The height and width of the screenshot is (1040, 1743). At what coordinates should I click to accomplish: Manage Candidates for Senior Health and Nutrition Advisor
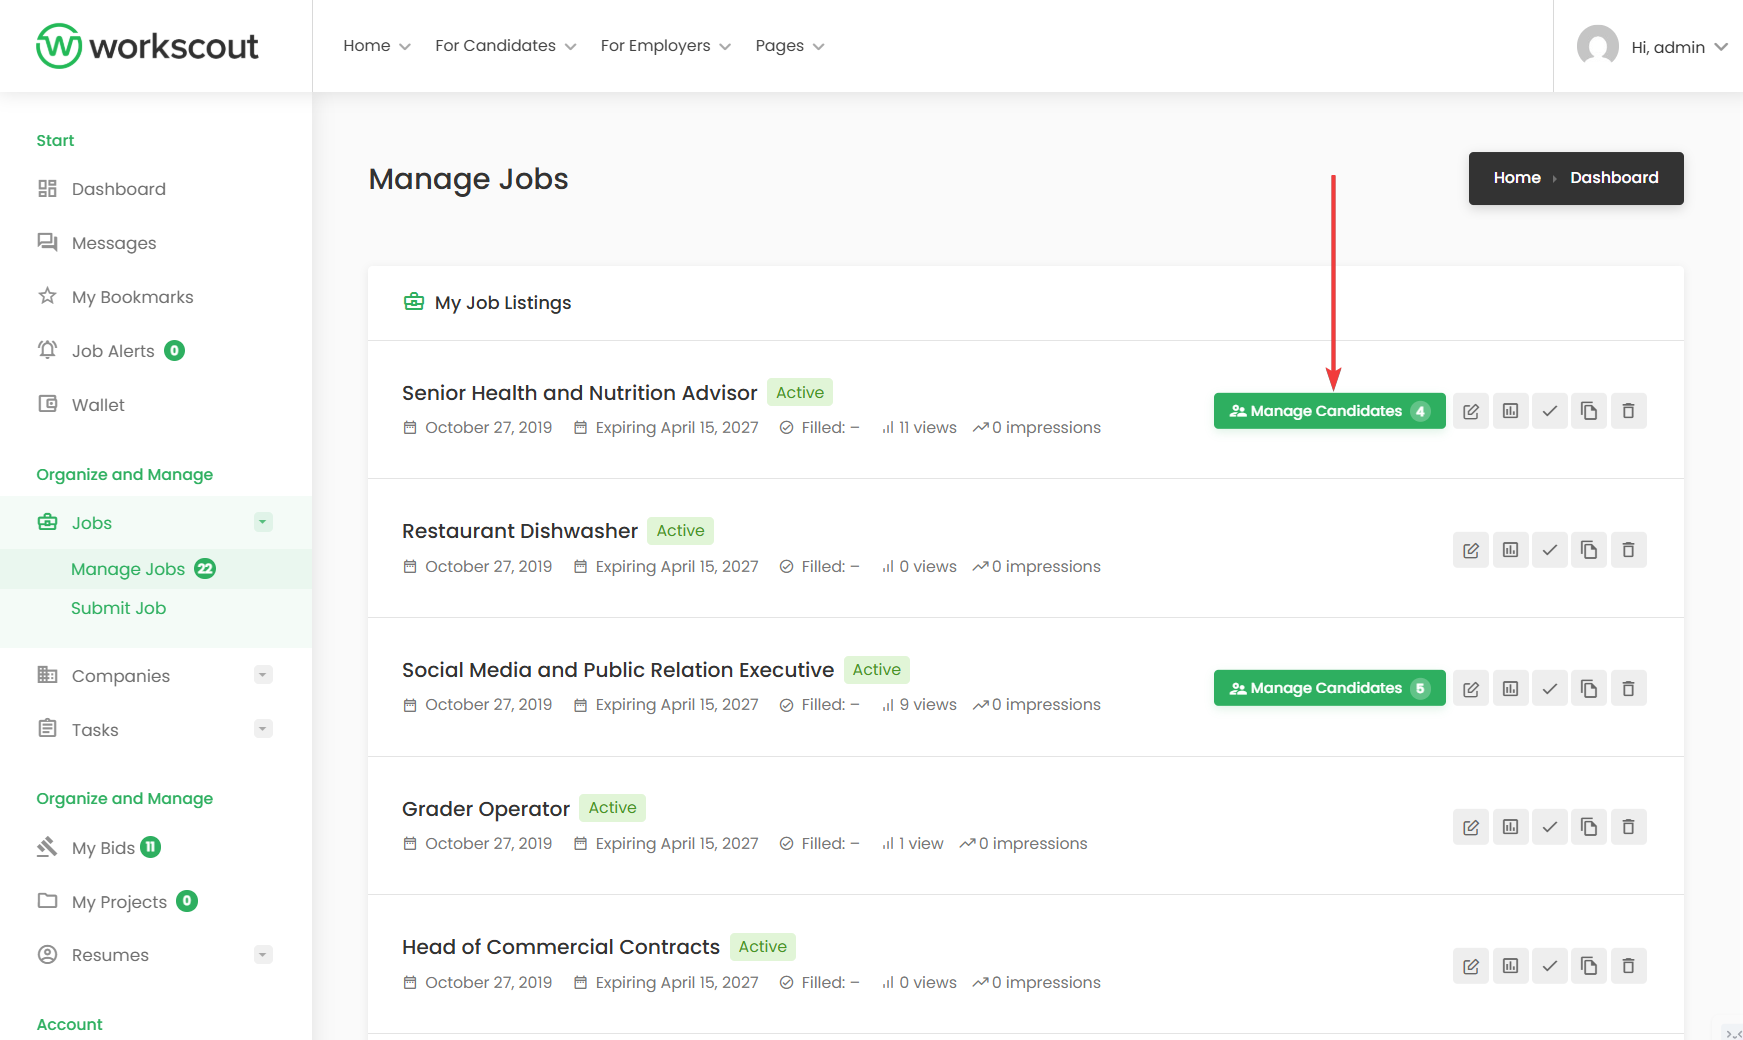1328,411
